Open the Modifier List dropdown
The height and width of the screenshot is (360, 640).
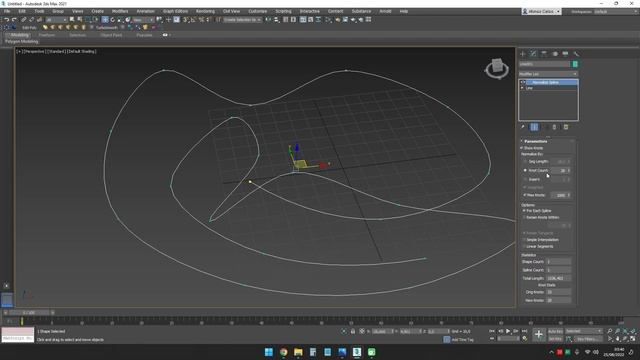[x=548, y=74]
